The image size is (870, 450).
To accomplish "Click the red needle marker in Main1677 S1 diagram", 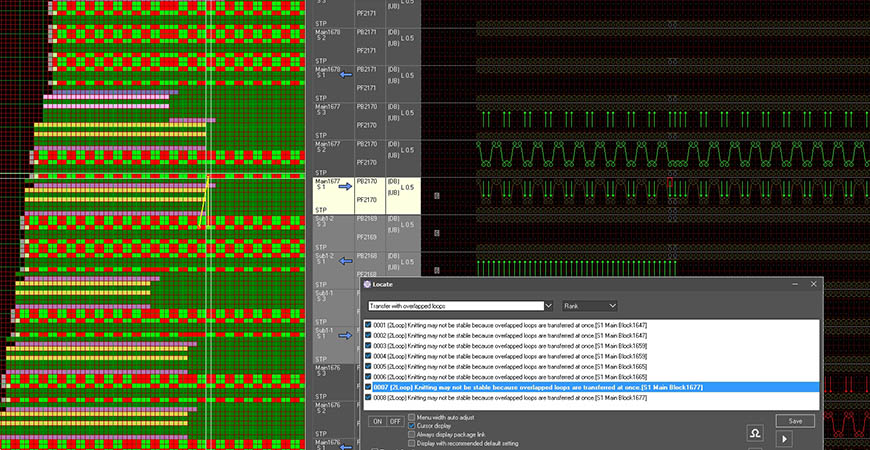I will (x=670, y=182).
